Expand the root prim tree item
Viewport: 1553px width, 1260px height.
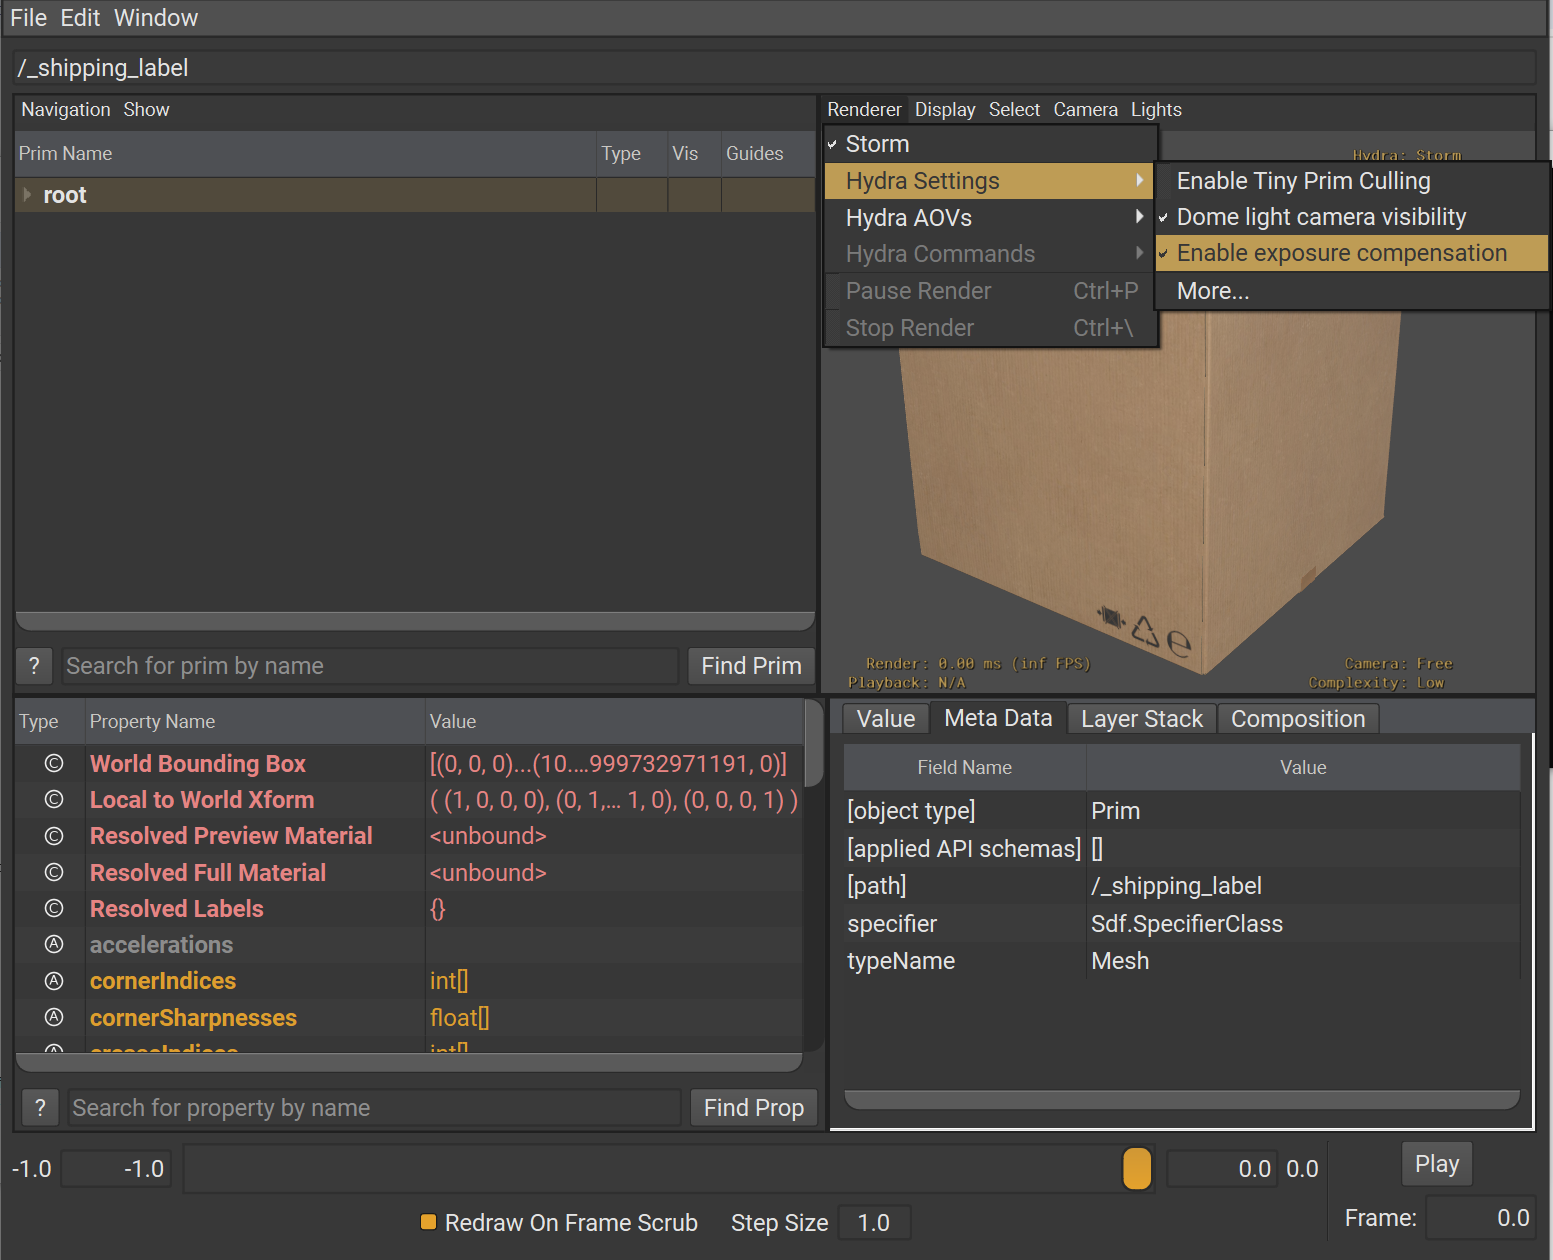pos(27,195)
